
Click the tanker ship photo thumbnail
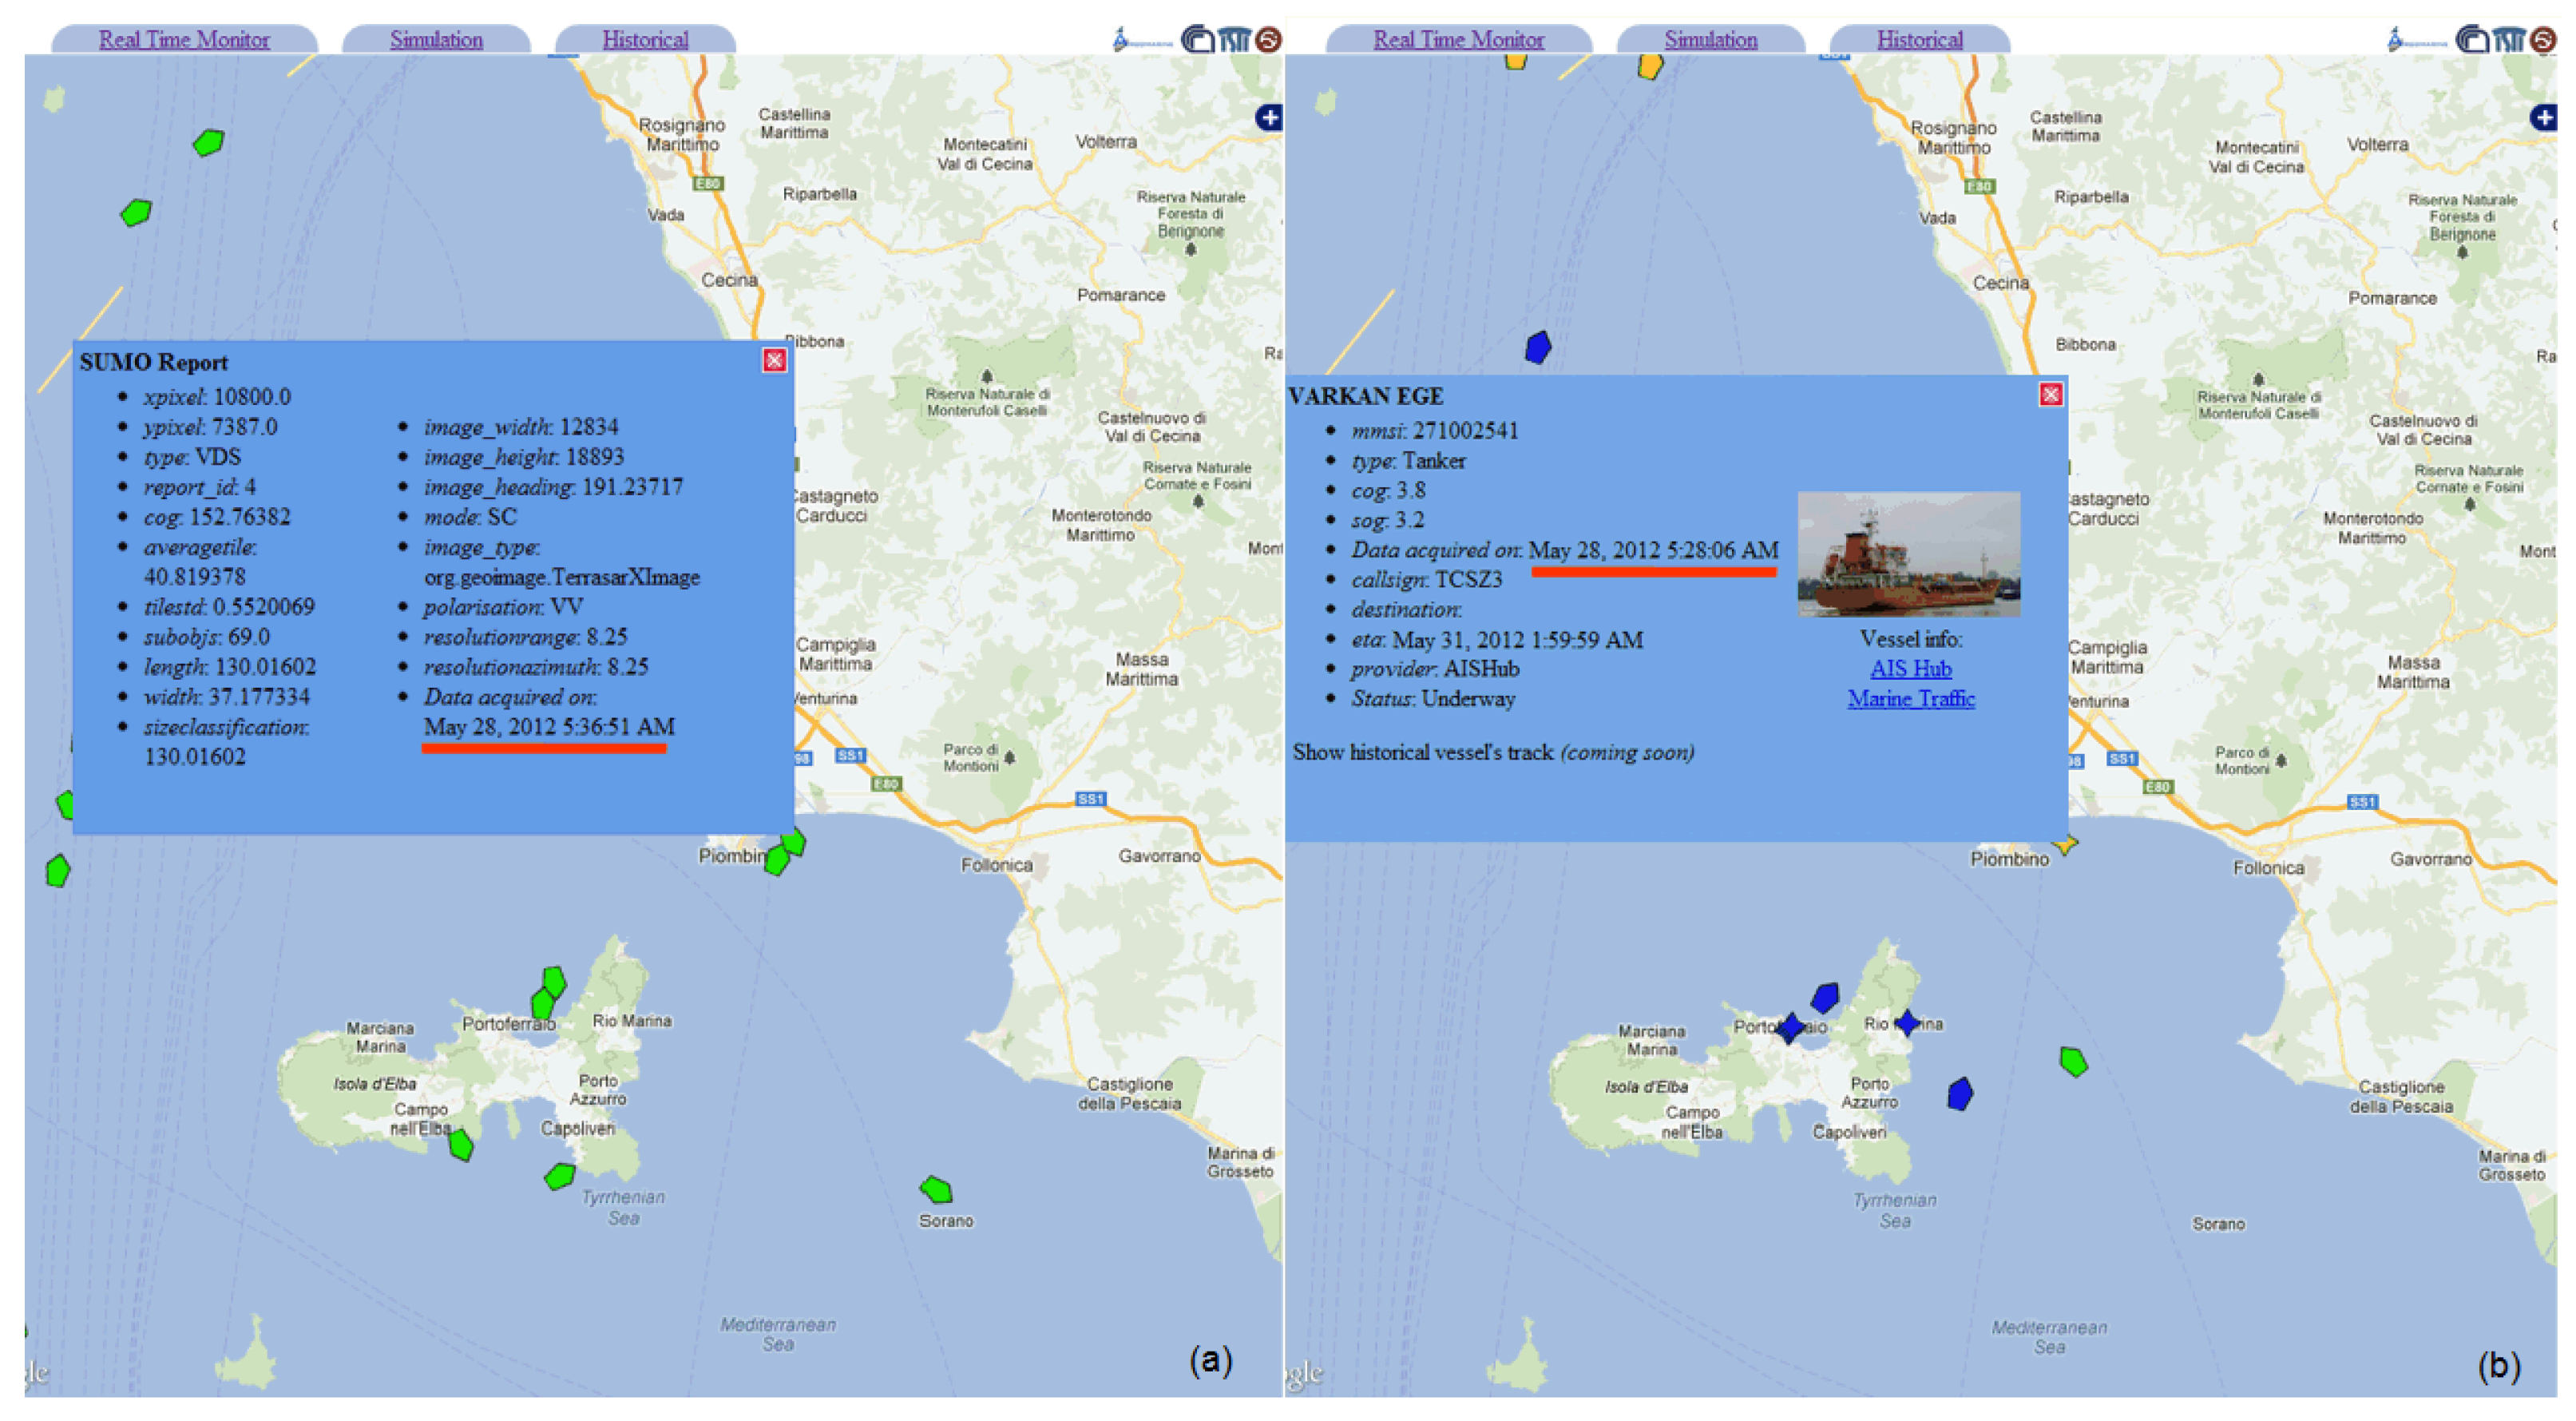pyautogui.click(x=1908, y=554)
